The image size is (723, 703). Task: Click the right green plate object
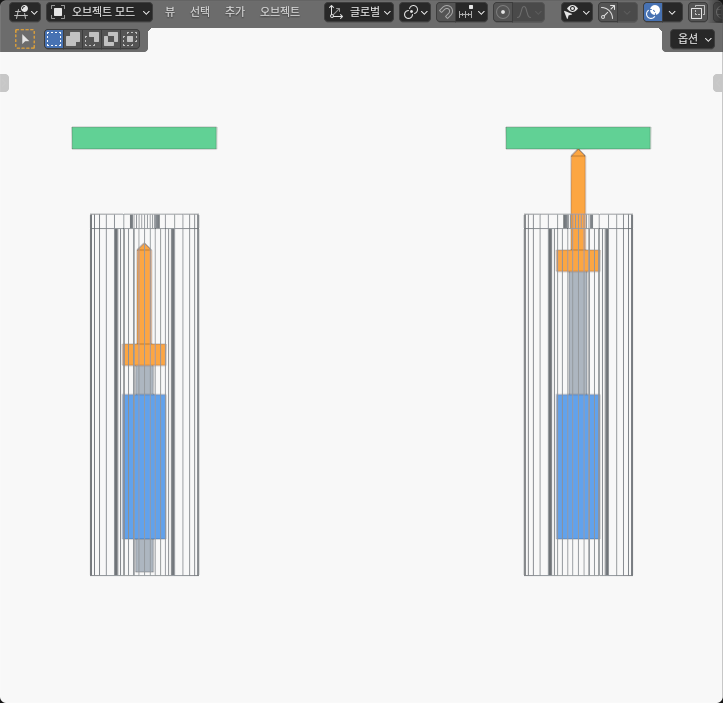[578, 138]
